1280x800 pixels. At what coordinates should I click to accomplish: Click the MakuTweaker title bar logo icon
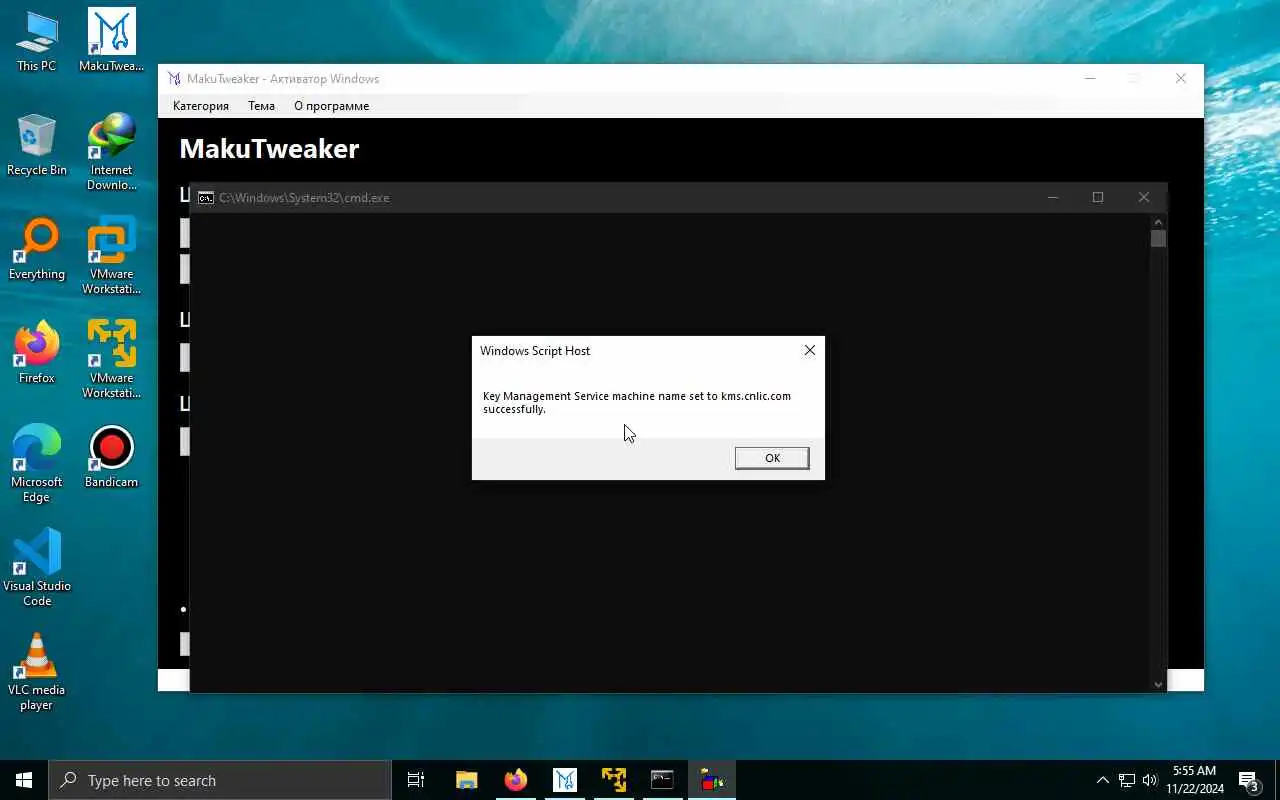tap(174, 79)
